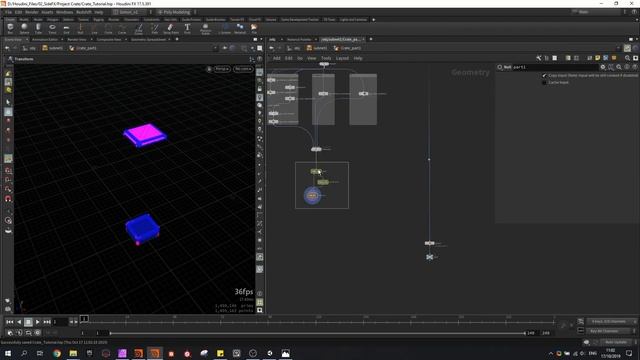Select the Line shelf tool
Screen dimensions: 640x360
94,28
